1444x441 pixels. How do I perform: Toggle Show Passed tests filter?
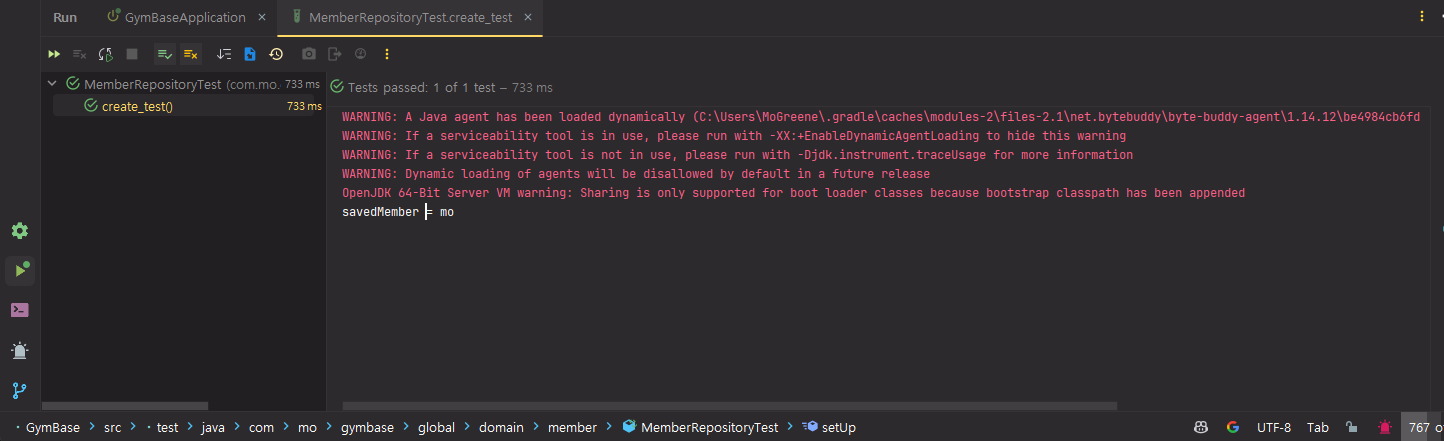(x=165, y=54)
